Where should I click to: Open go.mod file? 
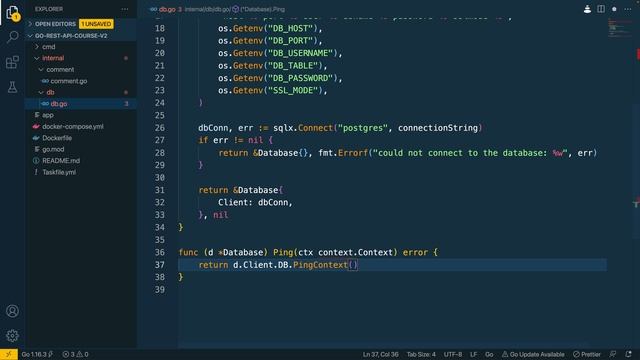(x=53, y=150)
